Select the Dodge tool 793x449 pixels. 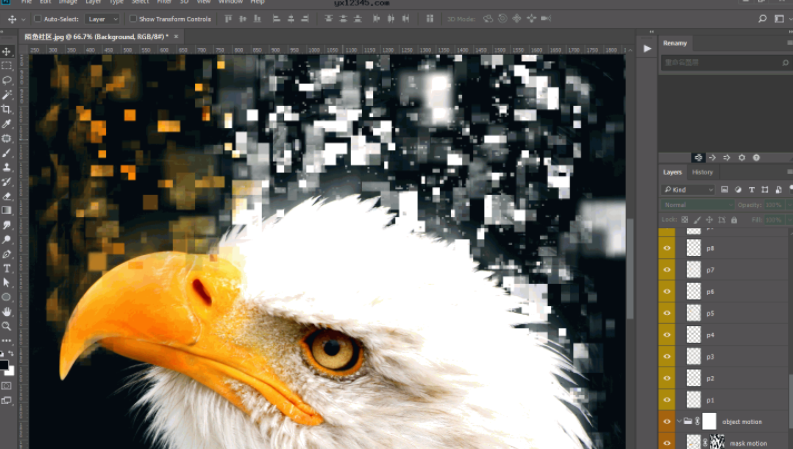coord(7,240)
